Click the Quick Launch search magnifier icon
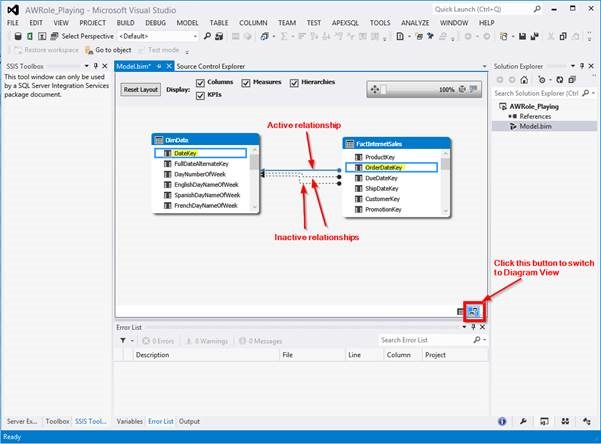Viewport: 601px width, 444px height. [x=537, y=9]
